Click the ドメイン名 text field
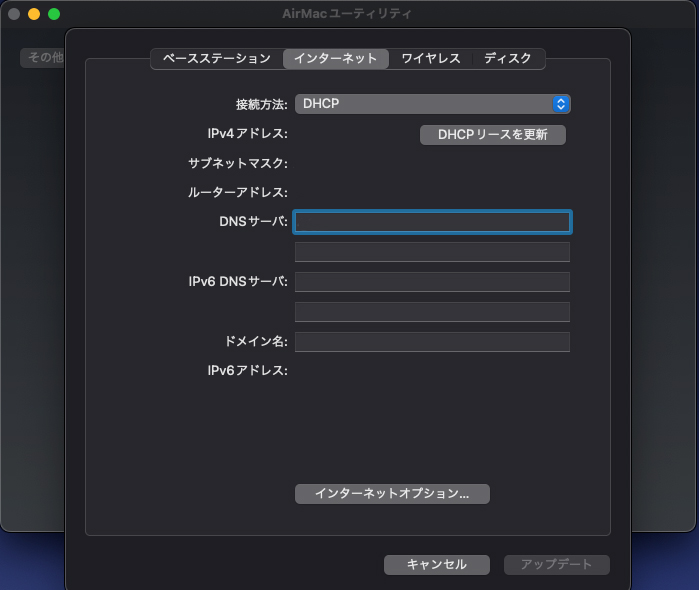Image resolution: width=699 pixels, height=590 pixels. pyautogui.click(x=432, y=342)
